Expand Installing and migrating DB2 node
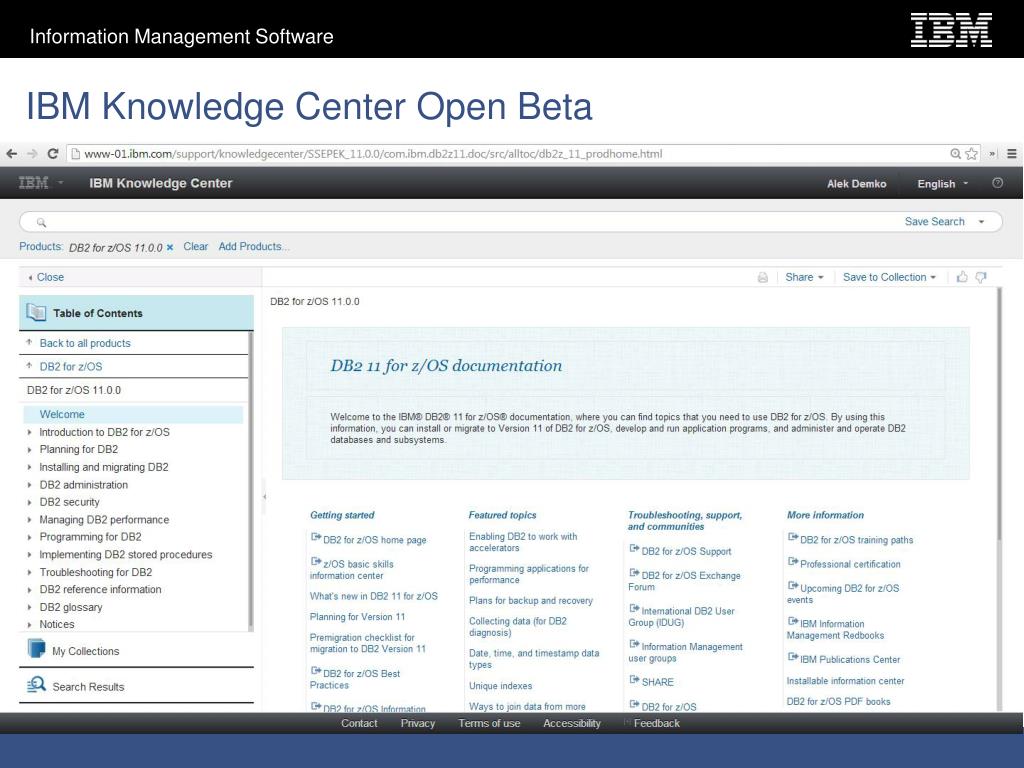The image size is (1024, 768). pyautogui.click(x=29, y=468)
